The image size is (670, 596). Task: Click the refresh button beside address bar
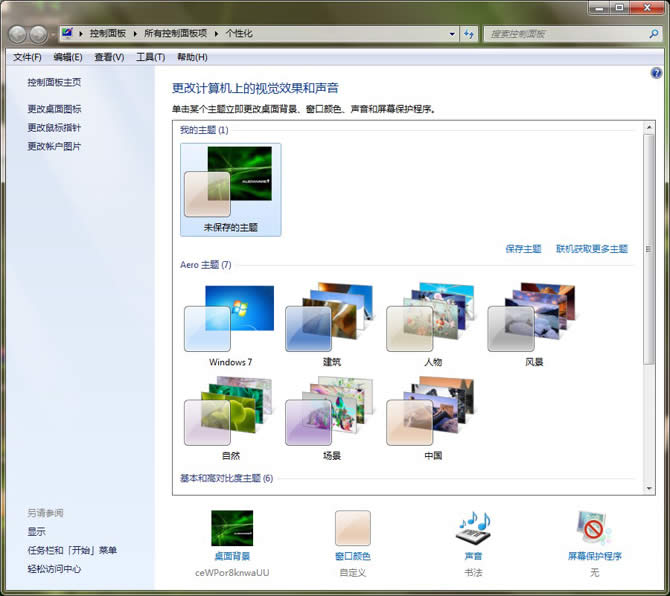click(x=469, y=34)
